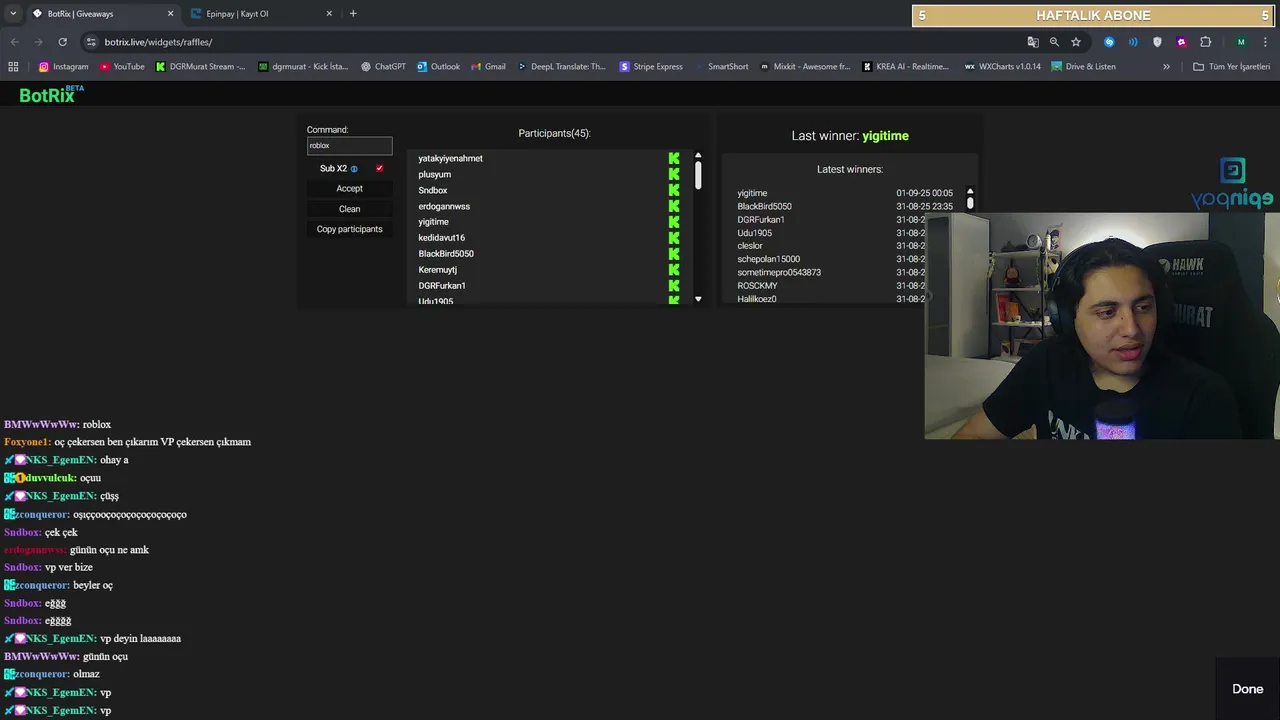This screenshot has width=1280, height=720.
Task: Open the Extensions puzzle menu
Action: 1205,42
